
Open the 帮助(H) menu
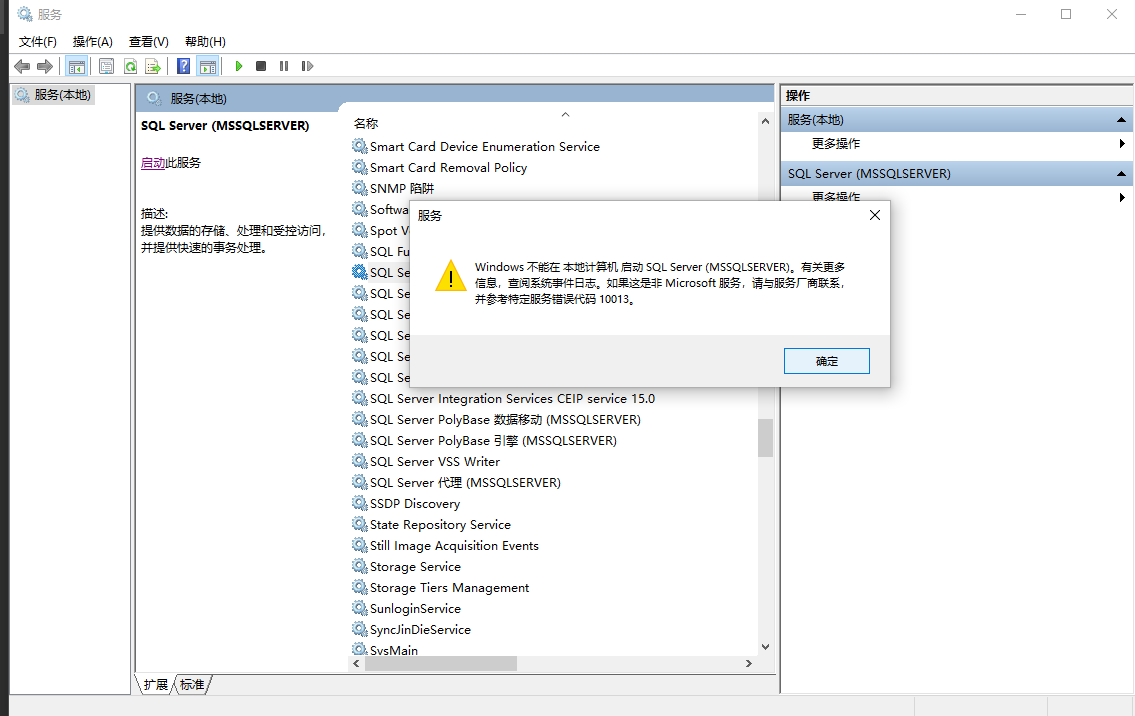tap(205, 42)
